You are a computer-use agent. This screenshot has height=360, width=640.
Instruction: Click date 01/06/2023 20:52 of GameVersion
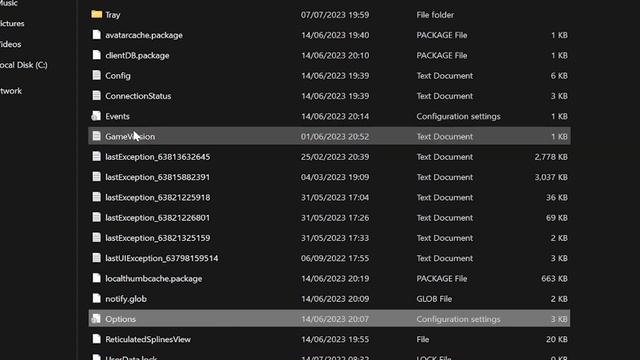tap(335, 137)
